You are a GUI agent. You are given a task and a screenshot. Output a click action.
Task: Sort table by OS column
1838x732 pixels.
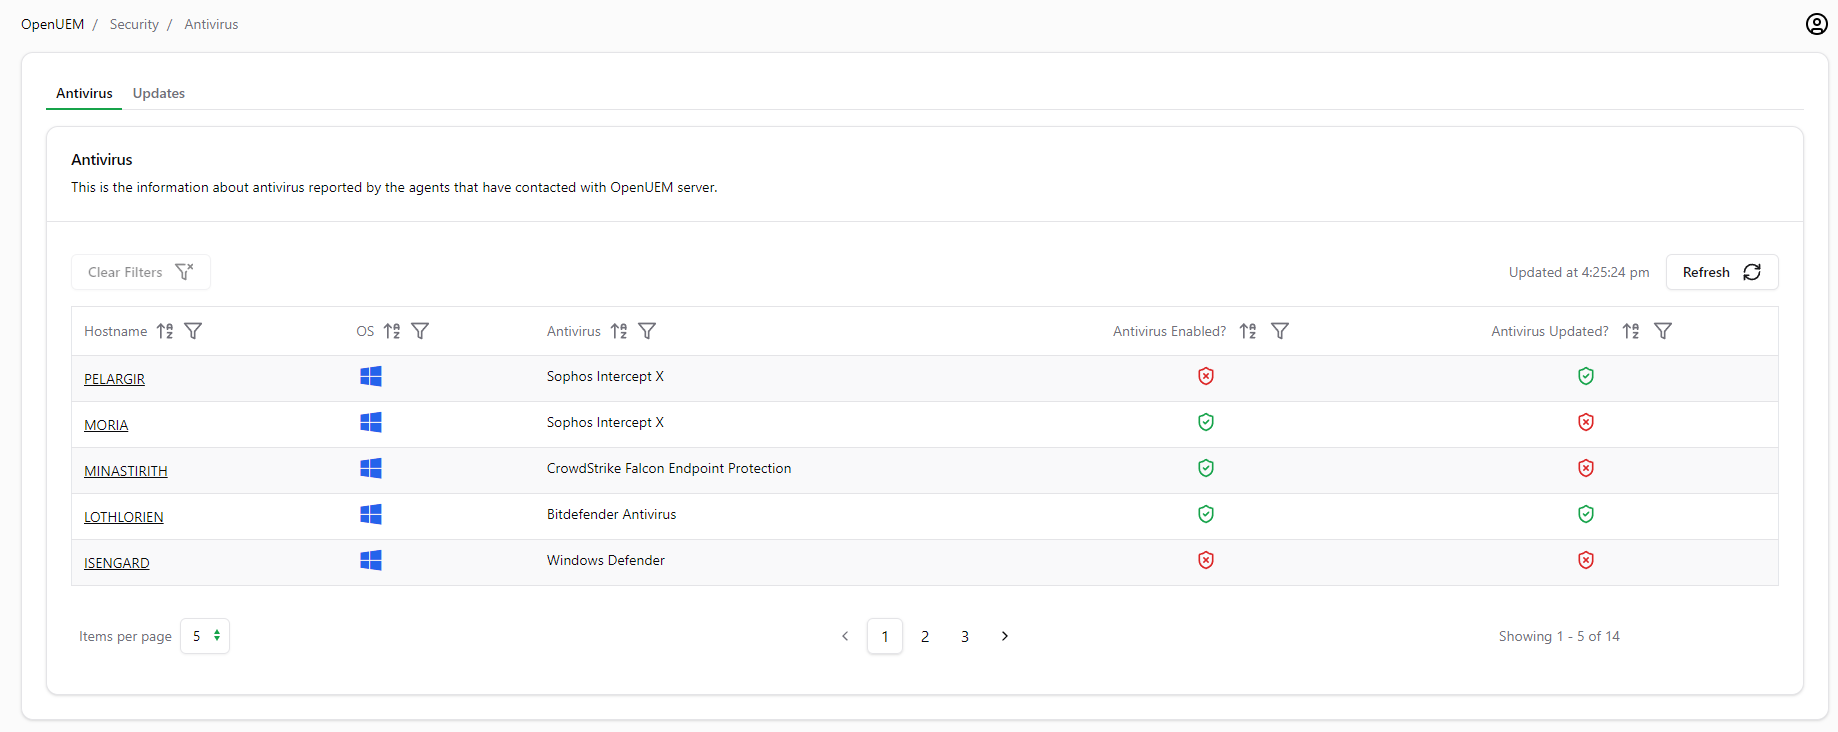coord(392,331)
